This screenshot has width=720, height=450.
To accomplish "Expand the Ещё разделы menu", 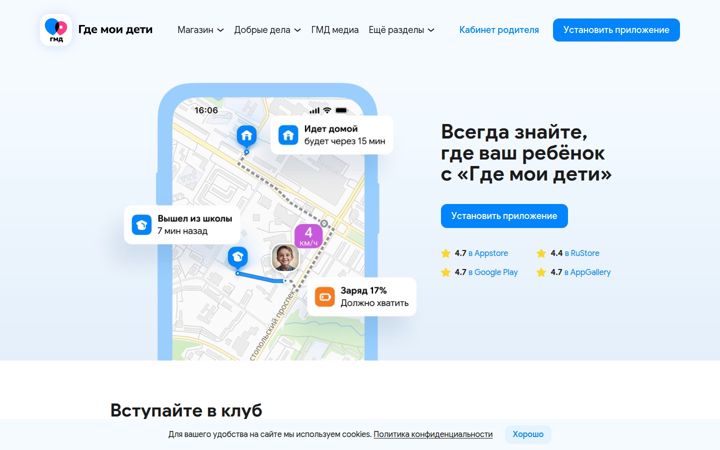I will point(401,30).
